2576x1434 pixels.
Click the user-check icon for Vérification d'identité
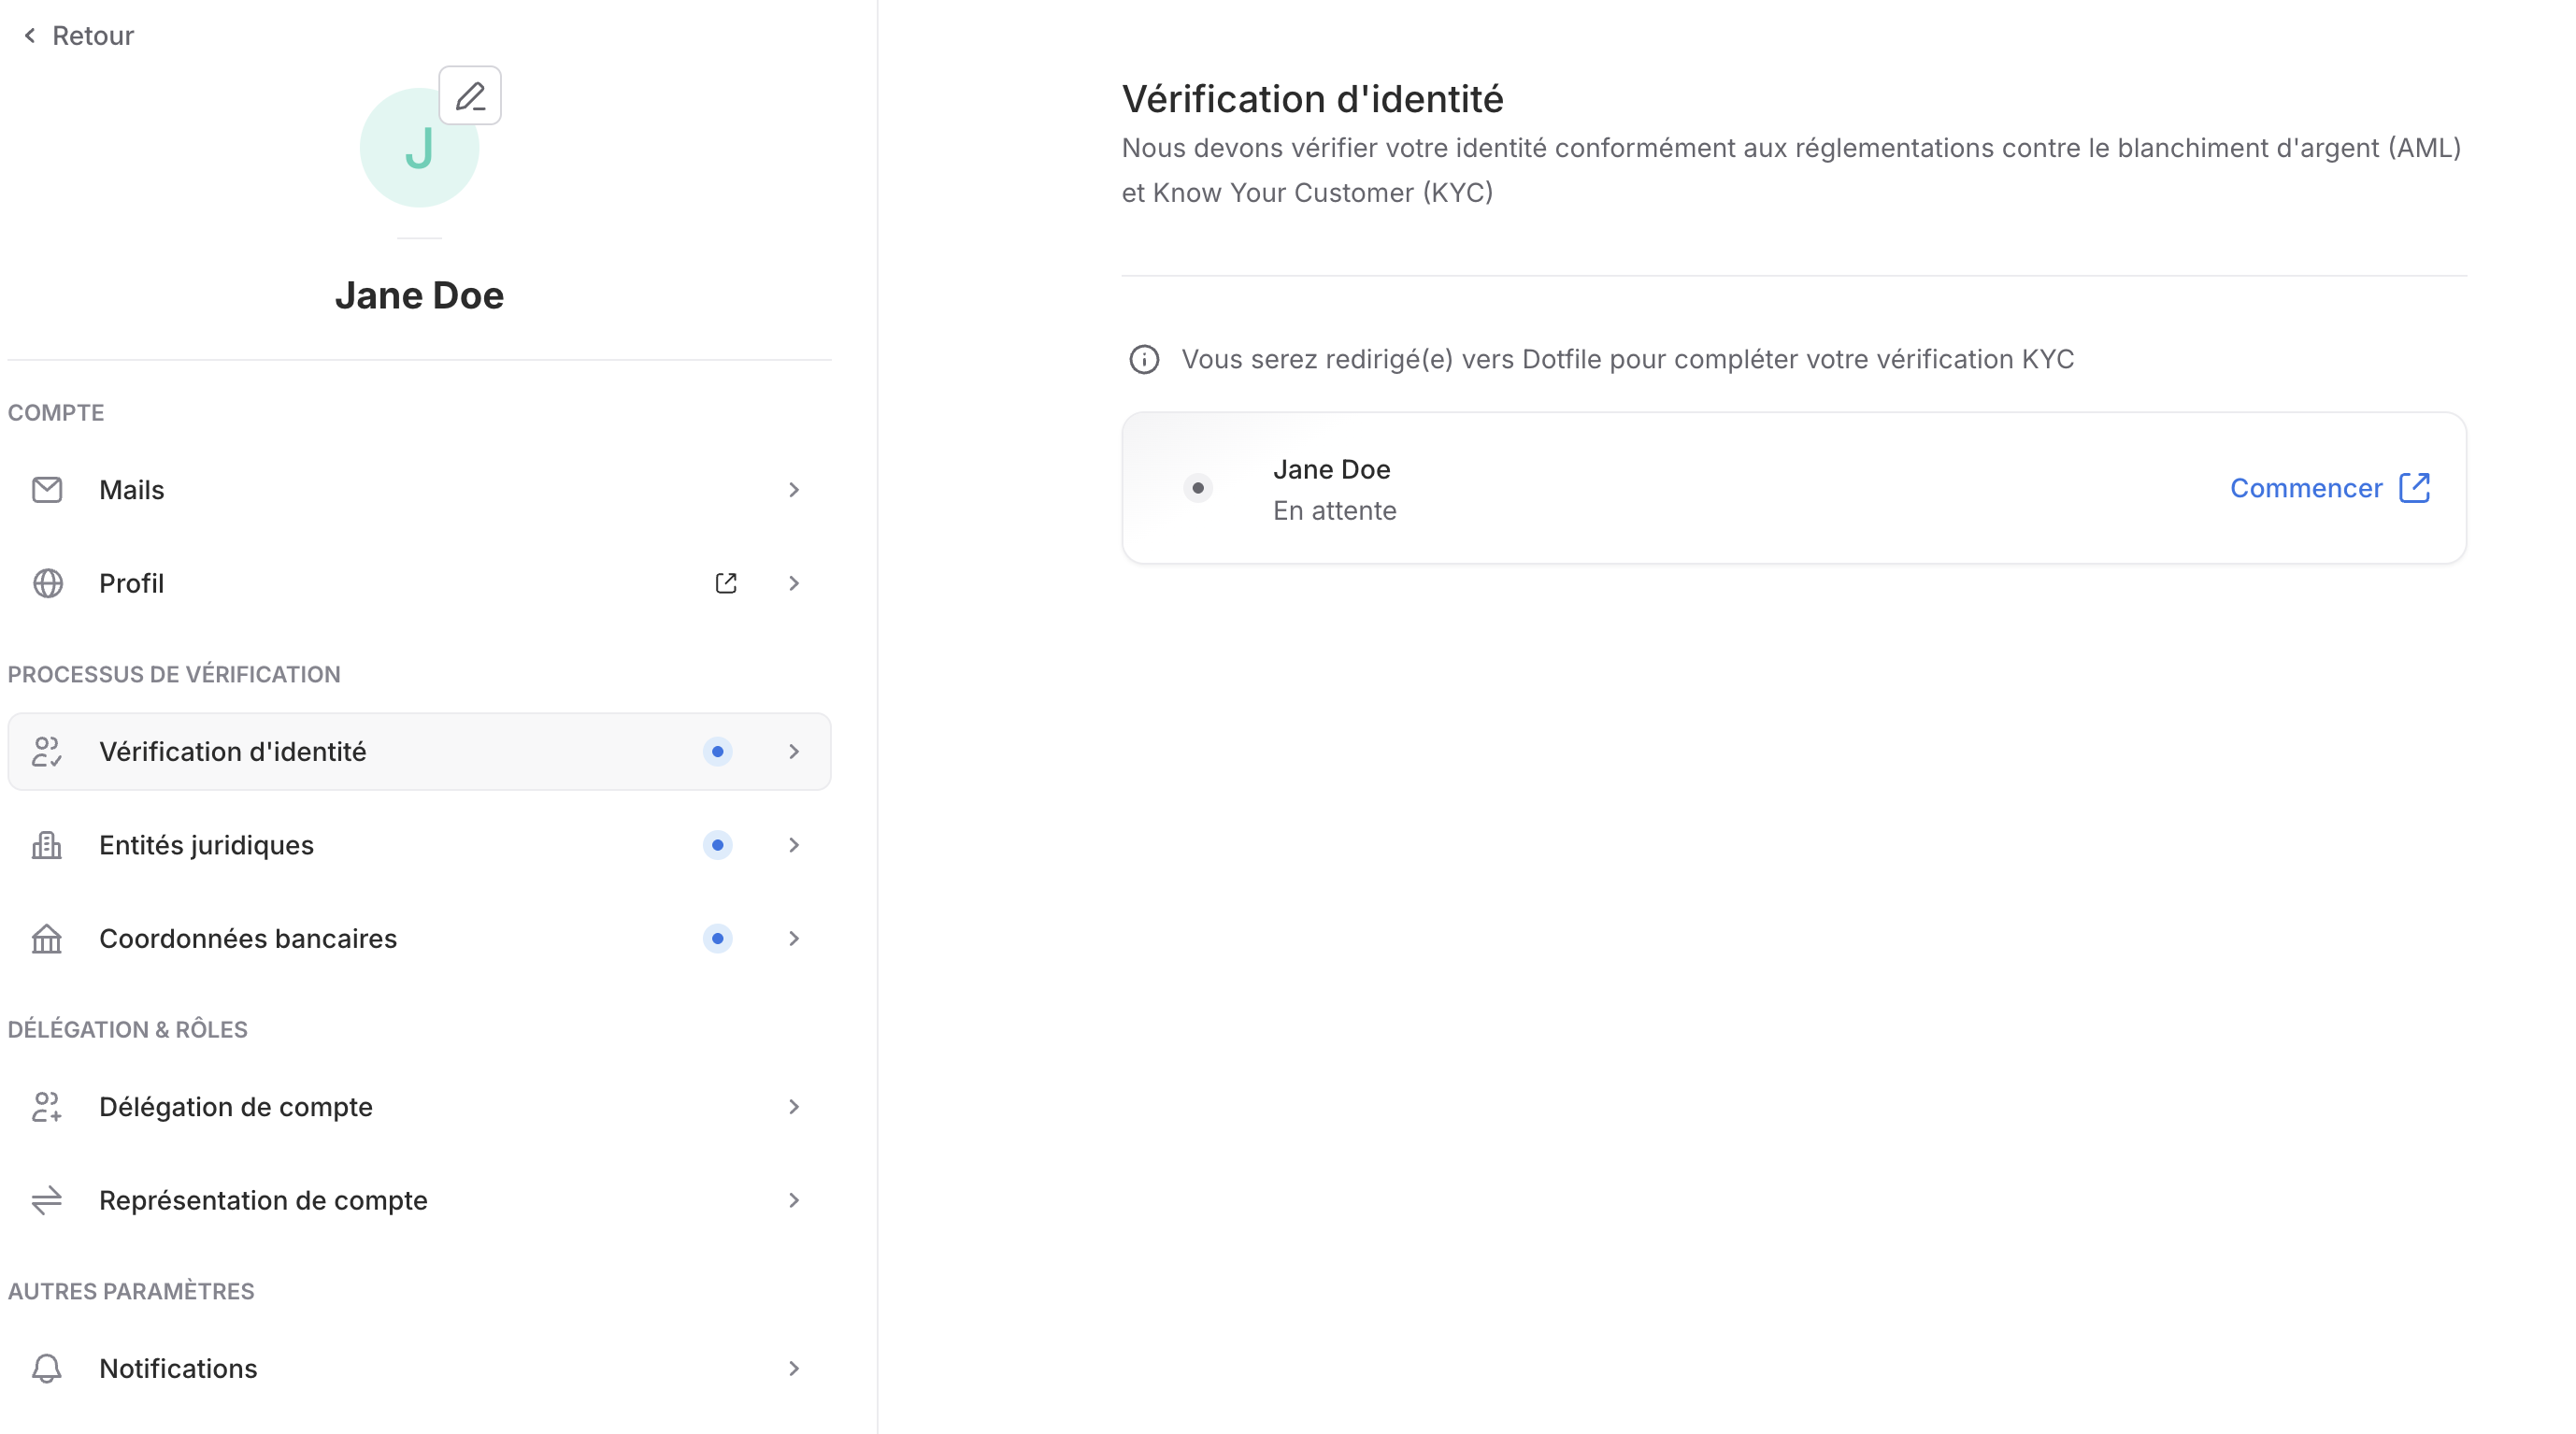(47, 752)
